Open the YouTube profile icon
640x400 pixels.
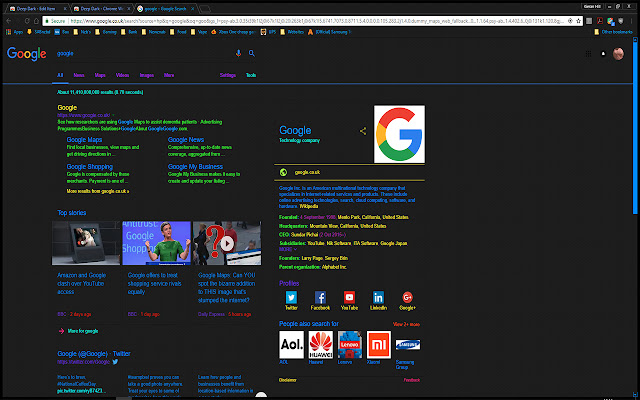(x=349, y=297)
